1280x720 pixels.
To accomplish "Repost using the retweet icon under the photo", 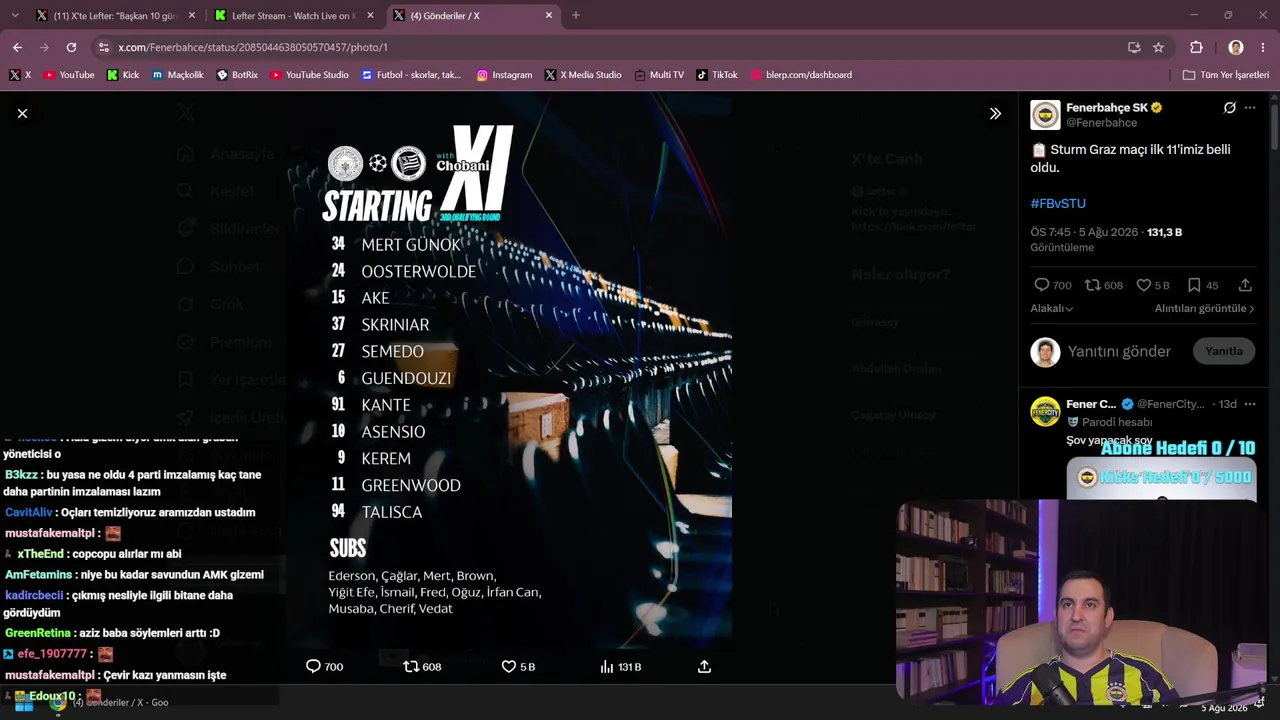I will click(411, 666).
